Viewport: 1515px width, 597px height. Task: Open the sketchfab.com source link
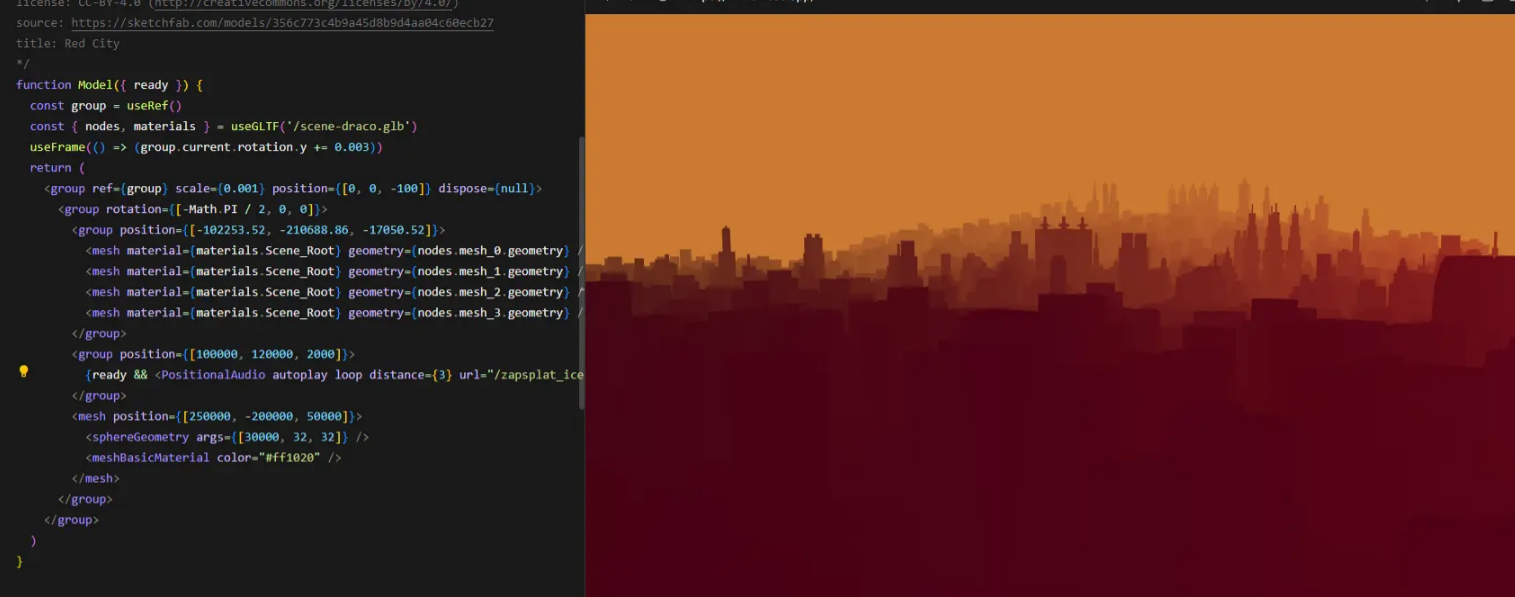coord(282,23)
